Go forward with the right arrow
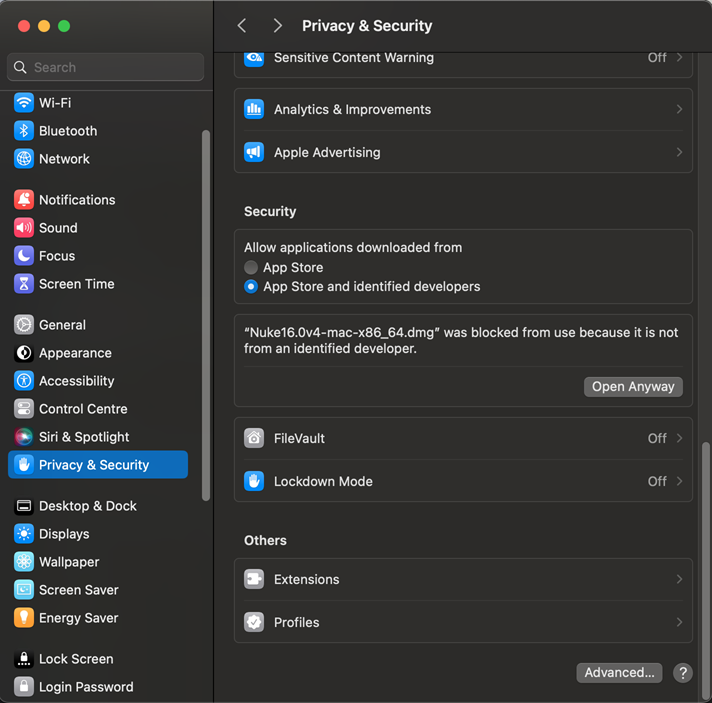Screen dimensions: 712x703 [277, 26]
